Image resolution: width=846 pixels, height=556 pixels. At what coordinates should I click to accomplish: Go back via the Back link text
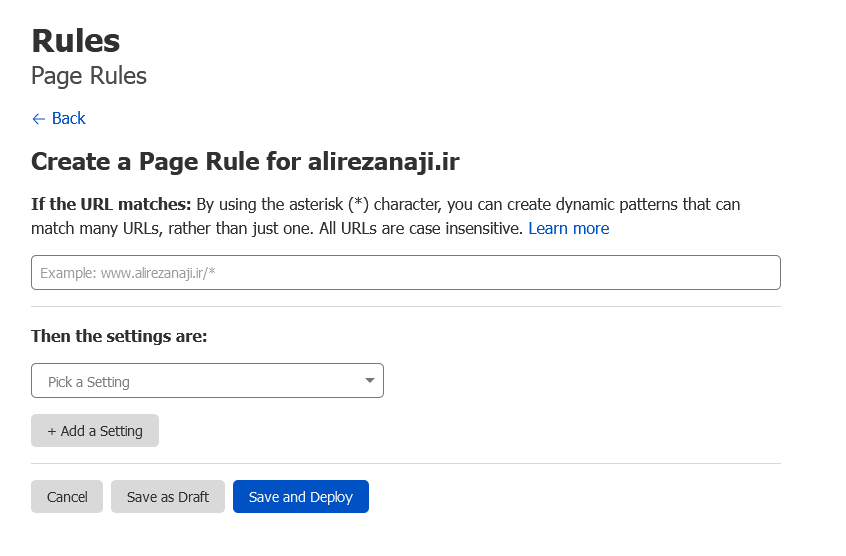tap(69, 118)
